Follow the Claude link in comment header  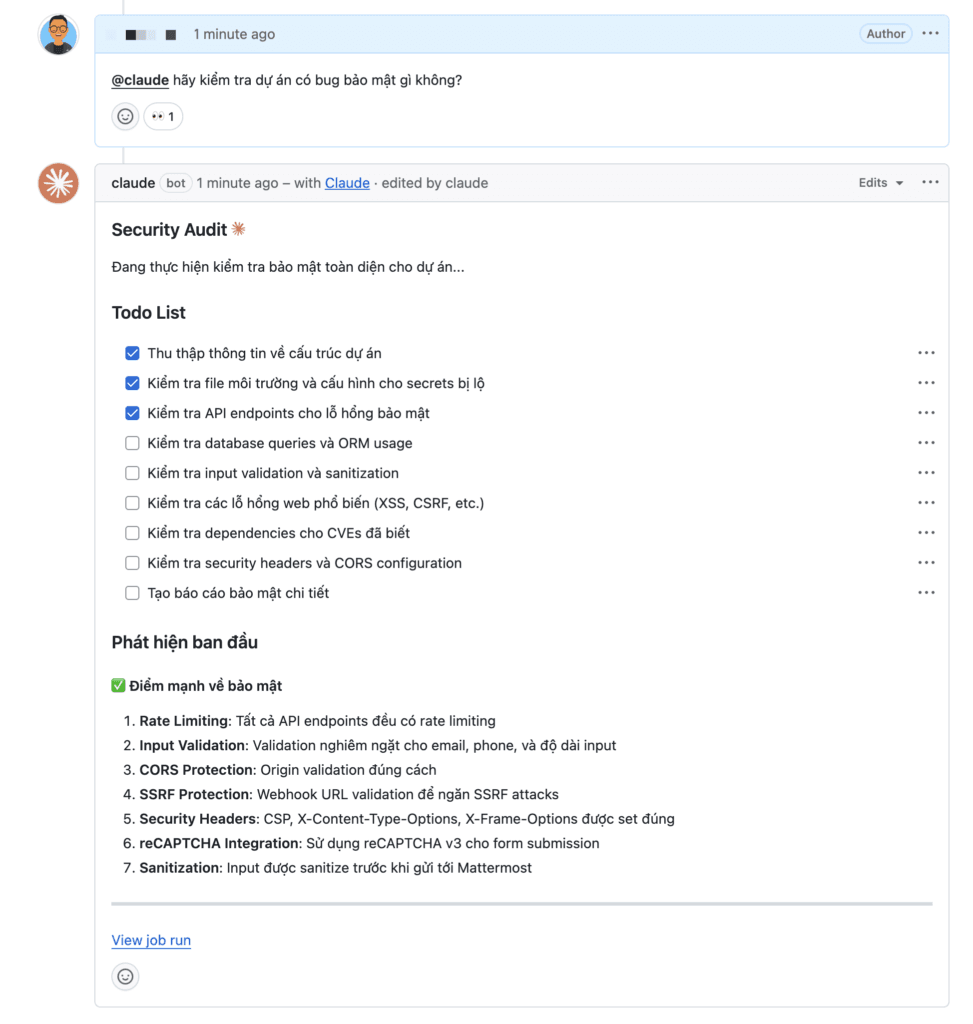(x=347, y=183)
